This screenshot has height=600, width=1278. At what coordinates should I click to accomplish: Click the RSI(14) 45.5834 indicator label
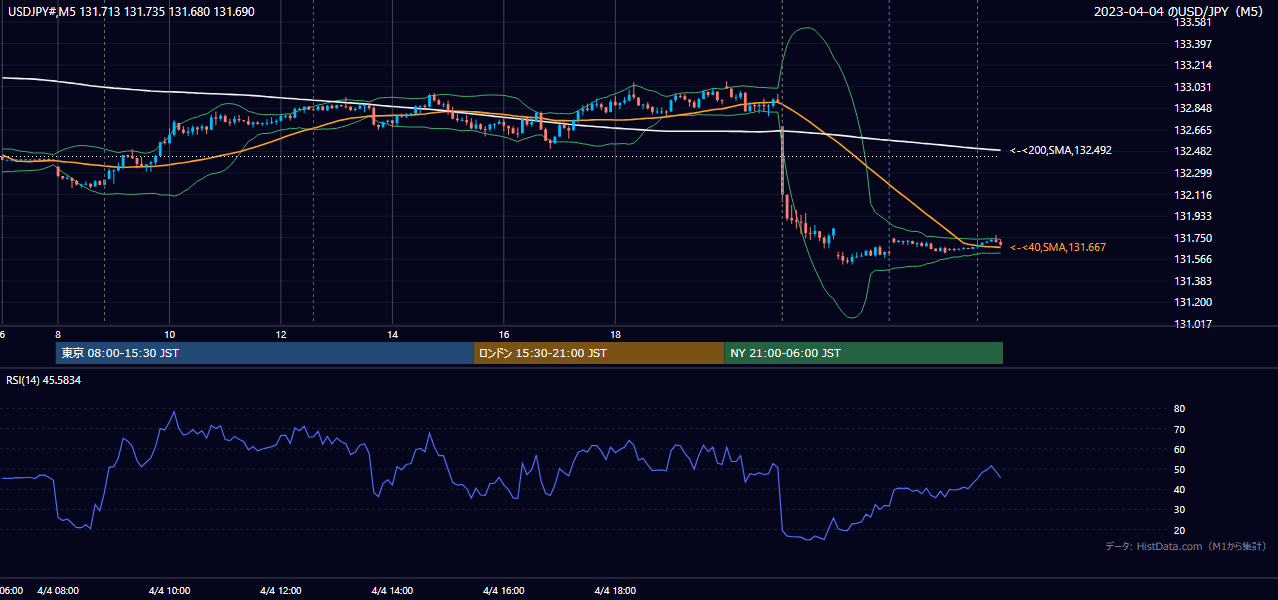[42, 380]
